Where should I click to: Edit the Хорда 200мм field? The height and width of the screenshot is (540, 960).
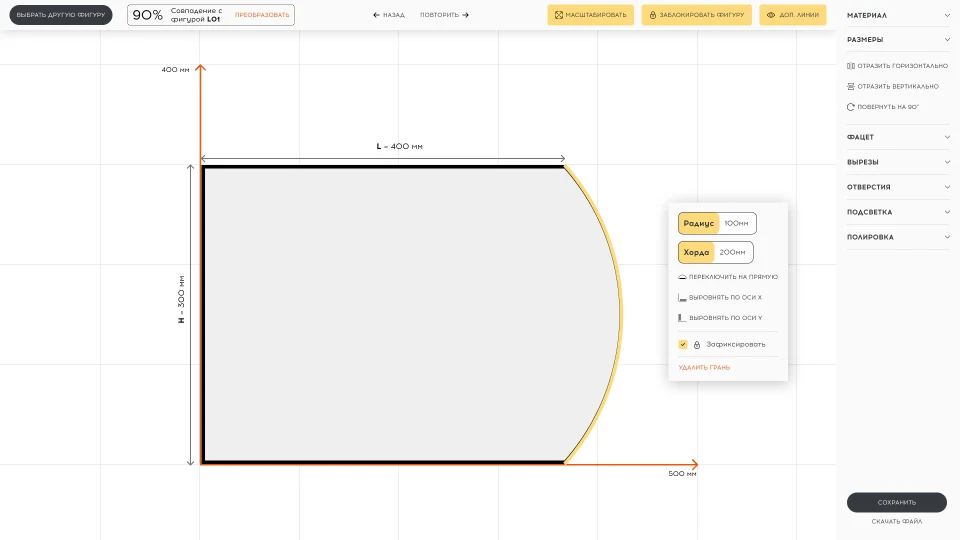[x=733, y=252]
